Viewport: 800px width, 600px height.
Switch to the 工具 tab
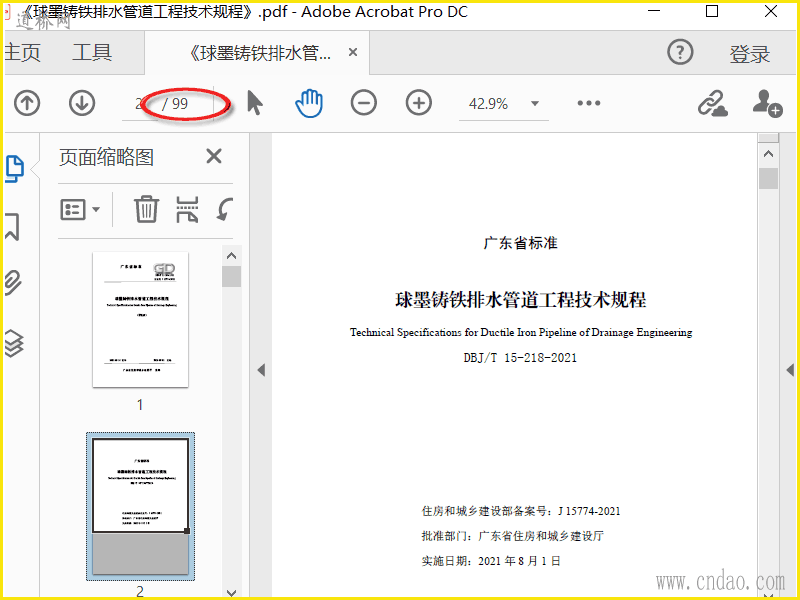click(x=92, y=53)
